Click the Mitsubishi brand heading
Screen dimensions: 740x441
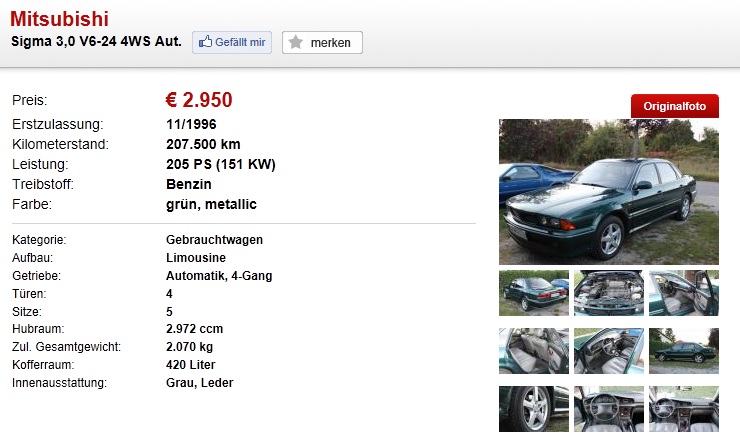tap(59, 19)
